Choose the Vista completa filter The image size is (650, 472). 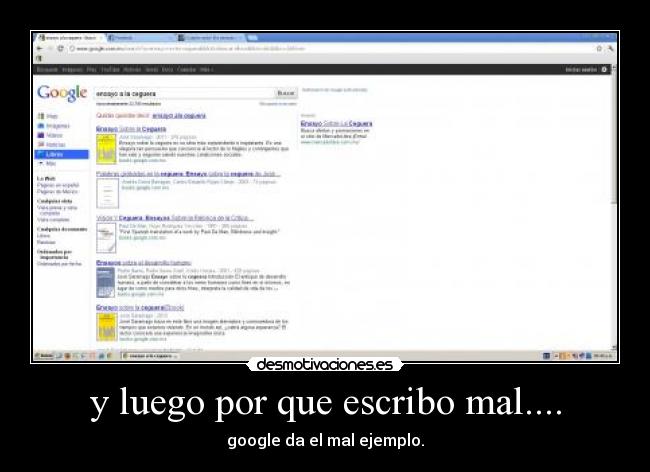coord(53,220)
